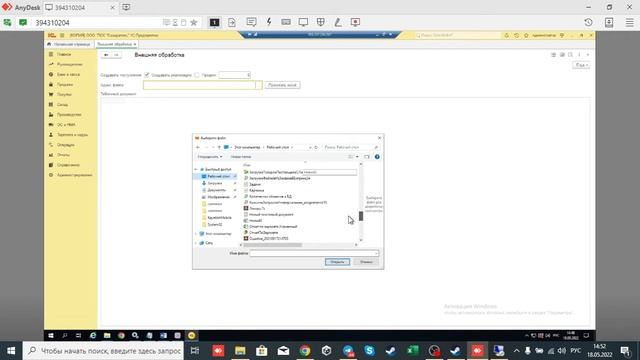
Task: Click 1C back navigation arrow
Action: click(x=106, y=55)
